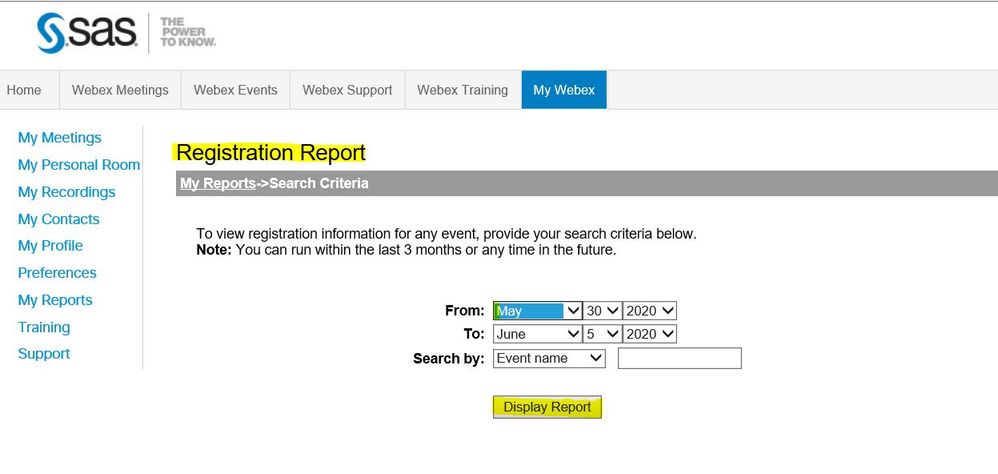Open the My Profile link
Viewport: 998px width, 474px height.
click(x=50, y=246)
